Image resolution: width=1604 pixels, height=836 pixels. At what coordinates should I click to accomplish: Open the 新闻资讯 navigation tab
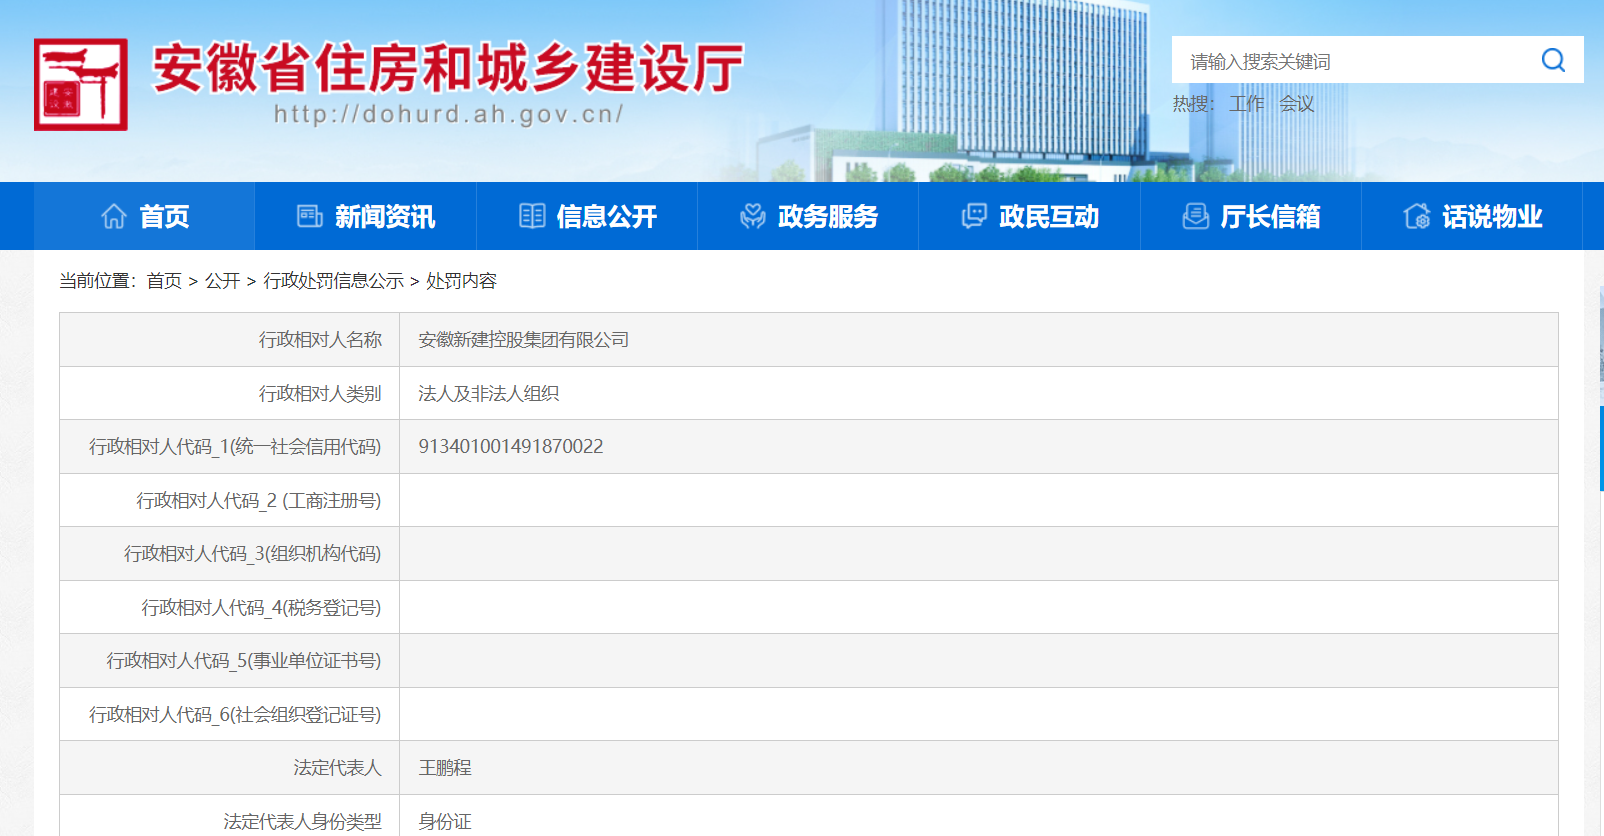(365, 216)
